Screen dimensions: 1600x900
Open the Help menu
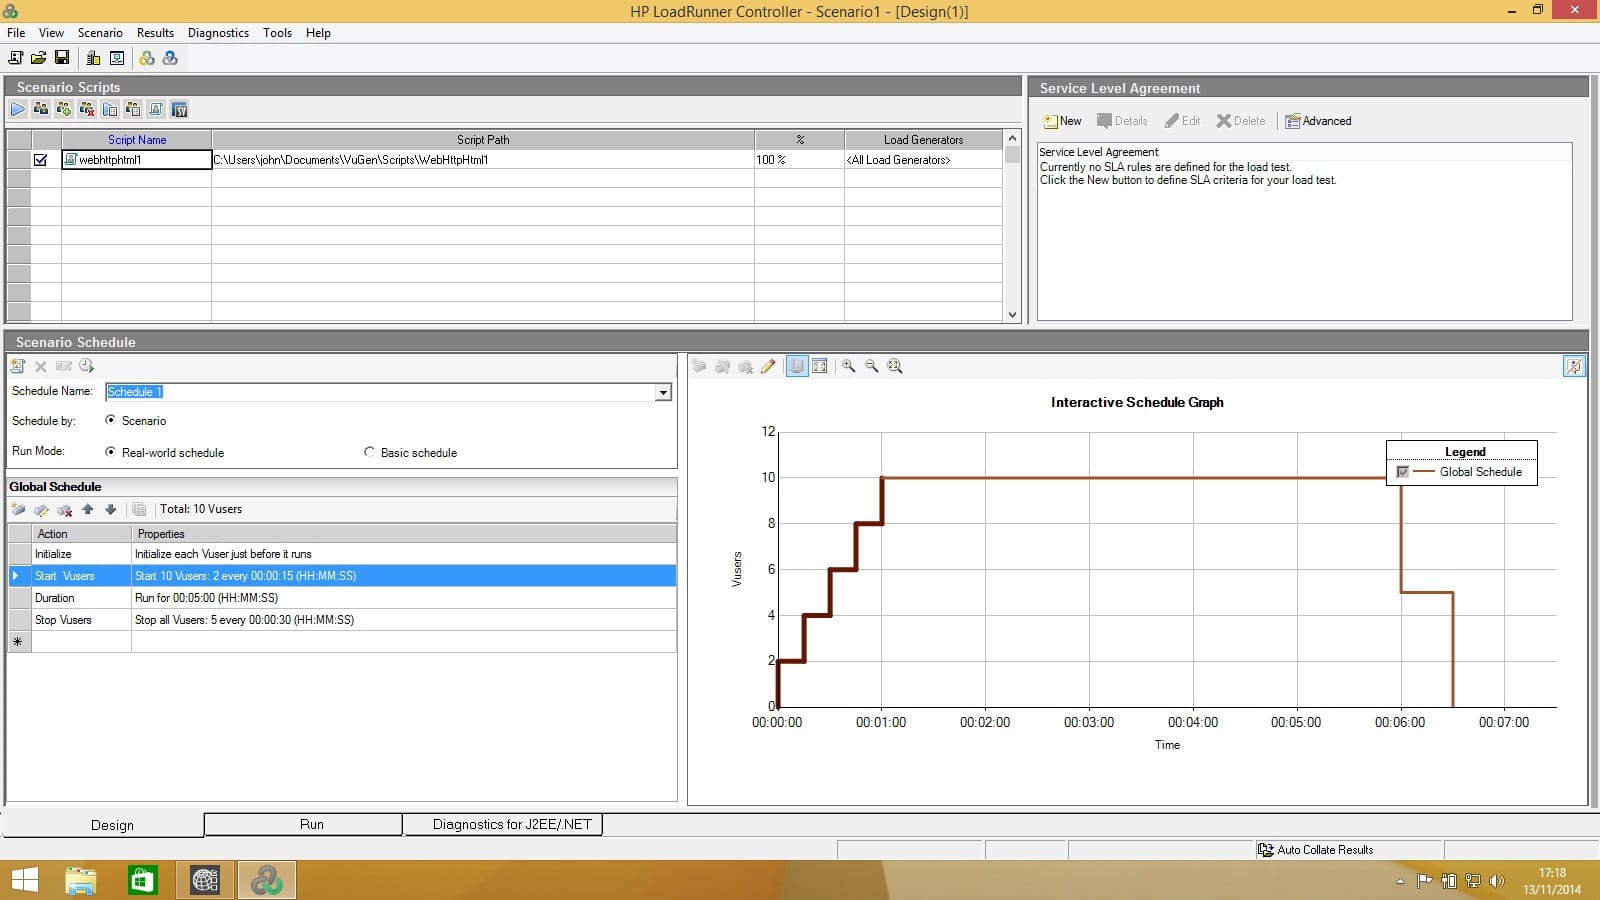pyautogui.click(x=318, y=33)
